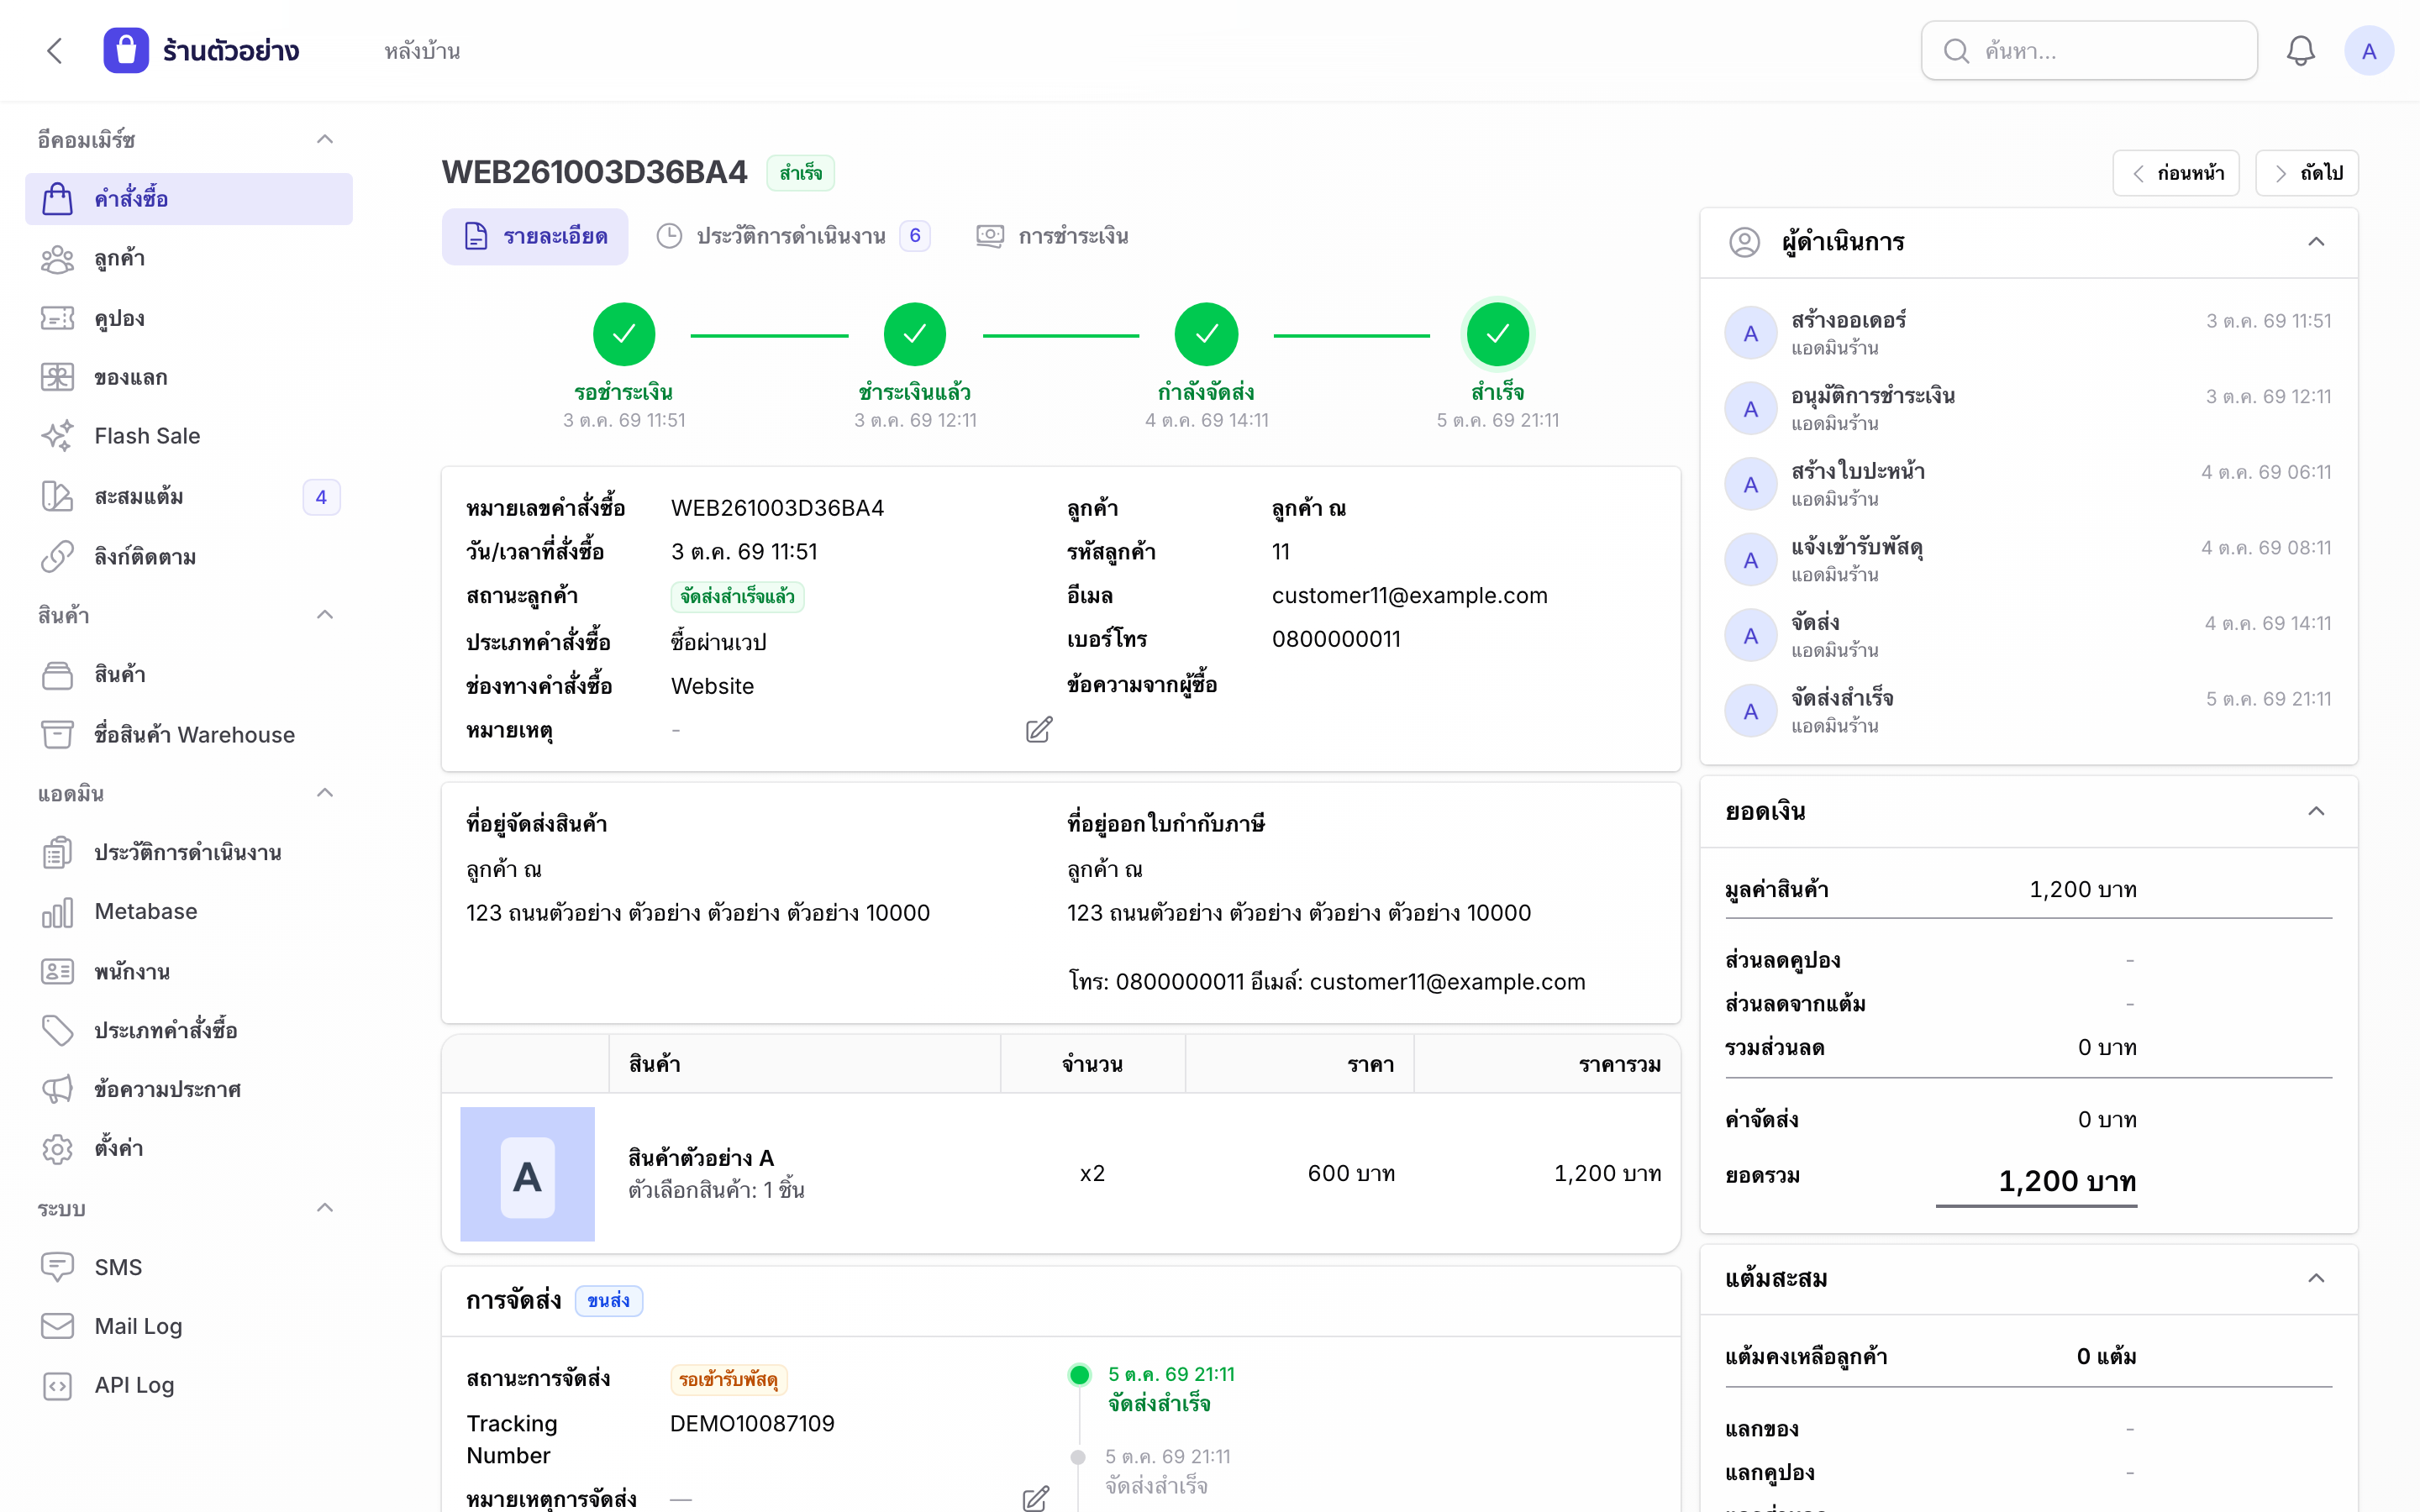Collapse the แต้มสะสม panel
The height and width of the screenshot is (1512, 2420).
tap(2316, 1278)
